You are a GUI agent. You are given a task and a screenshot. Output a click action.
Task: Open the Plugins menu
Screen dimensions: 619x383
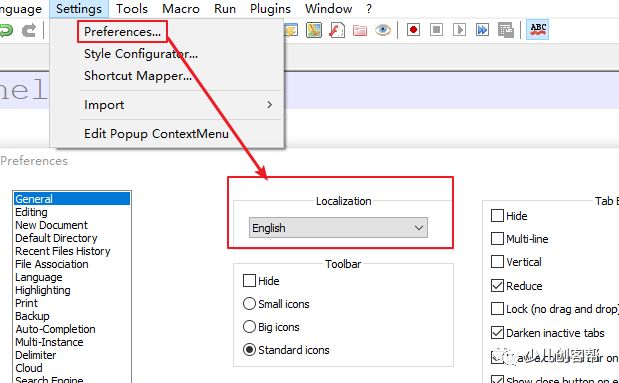click(270, 8)
